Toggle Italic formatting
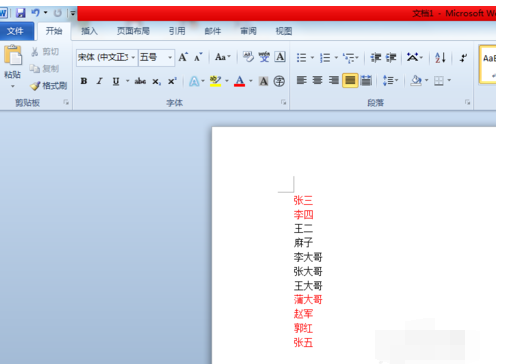Viewport: 506px width, 364px height. pyautogui.click(x=99, y=81)
